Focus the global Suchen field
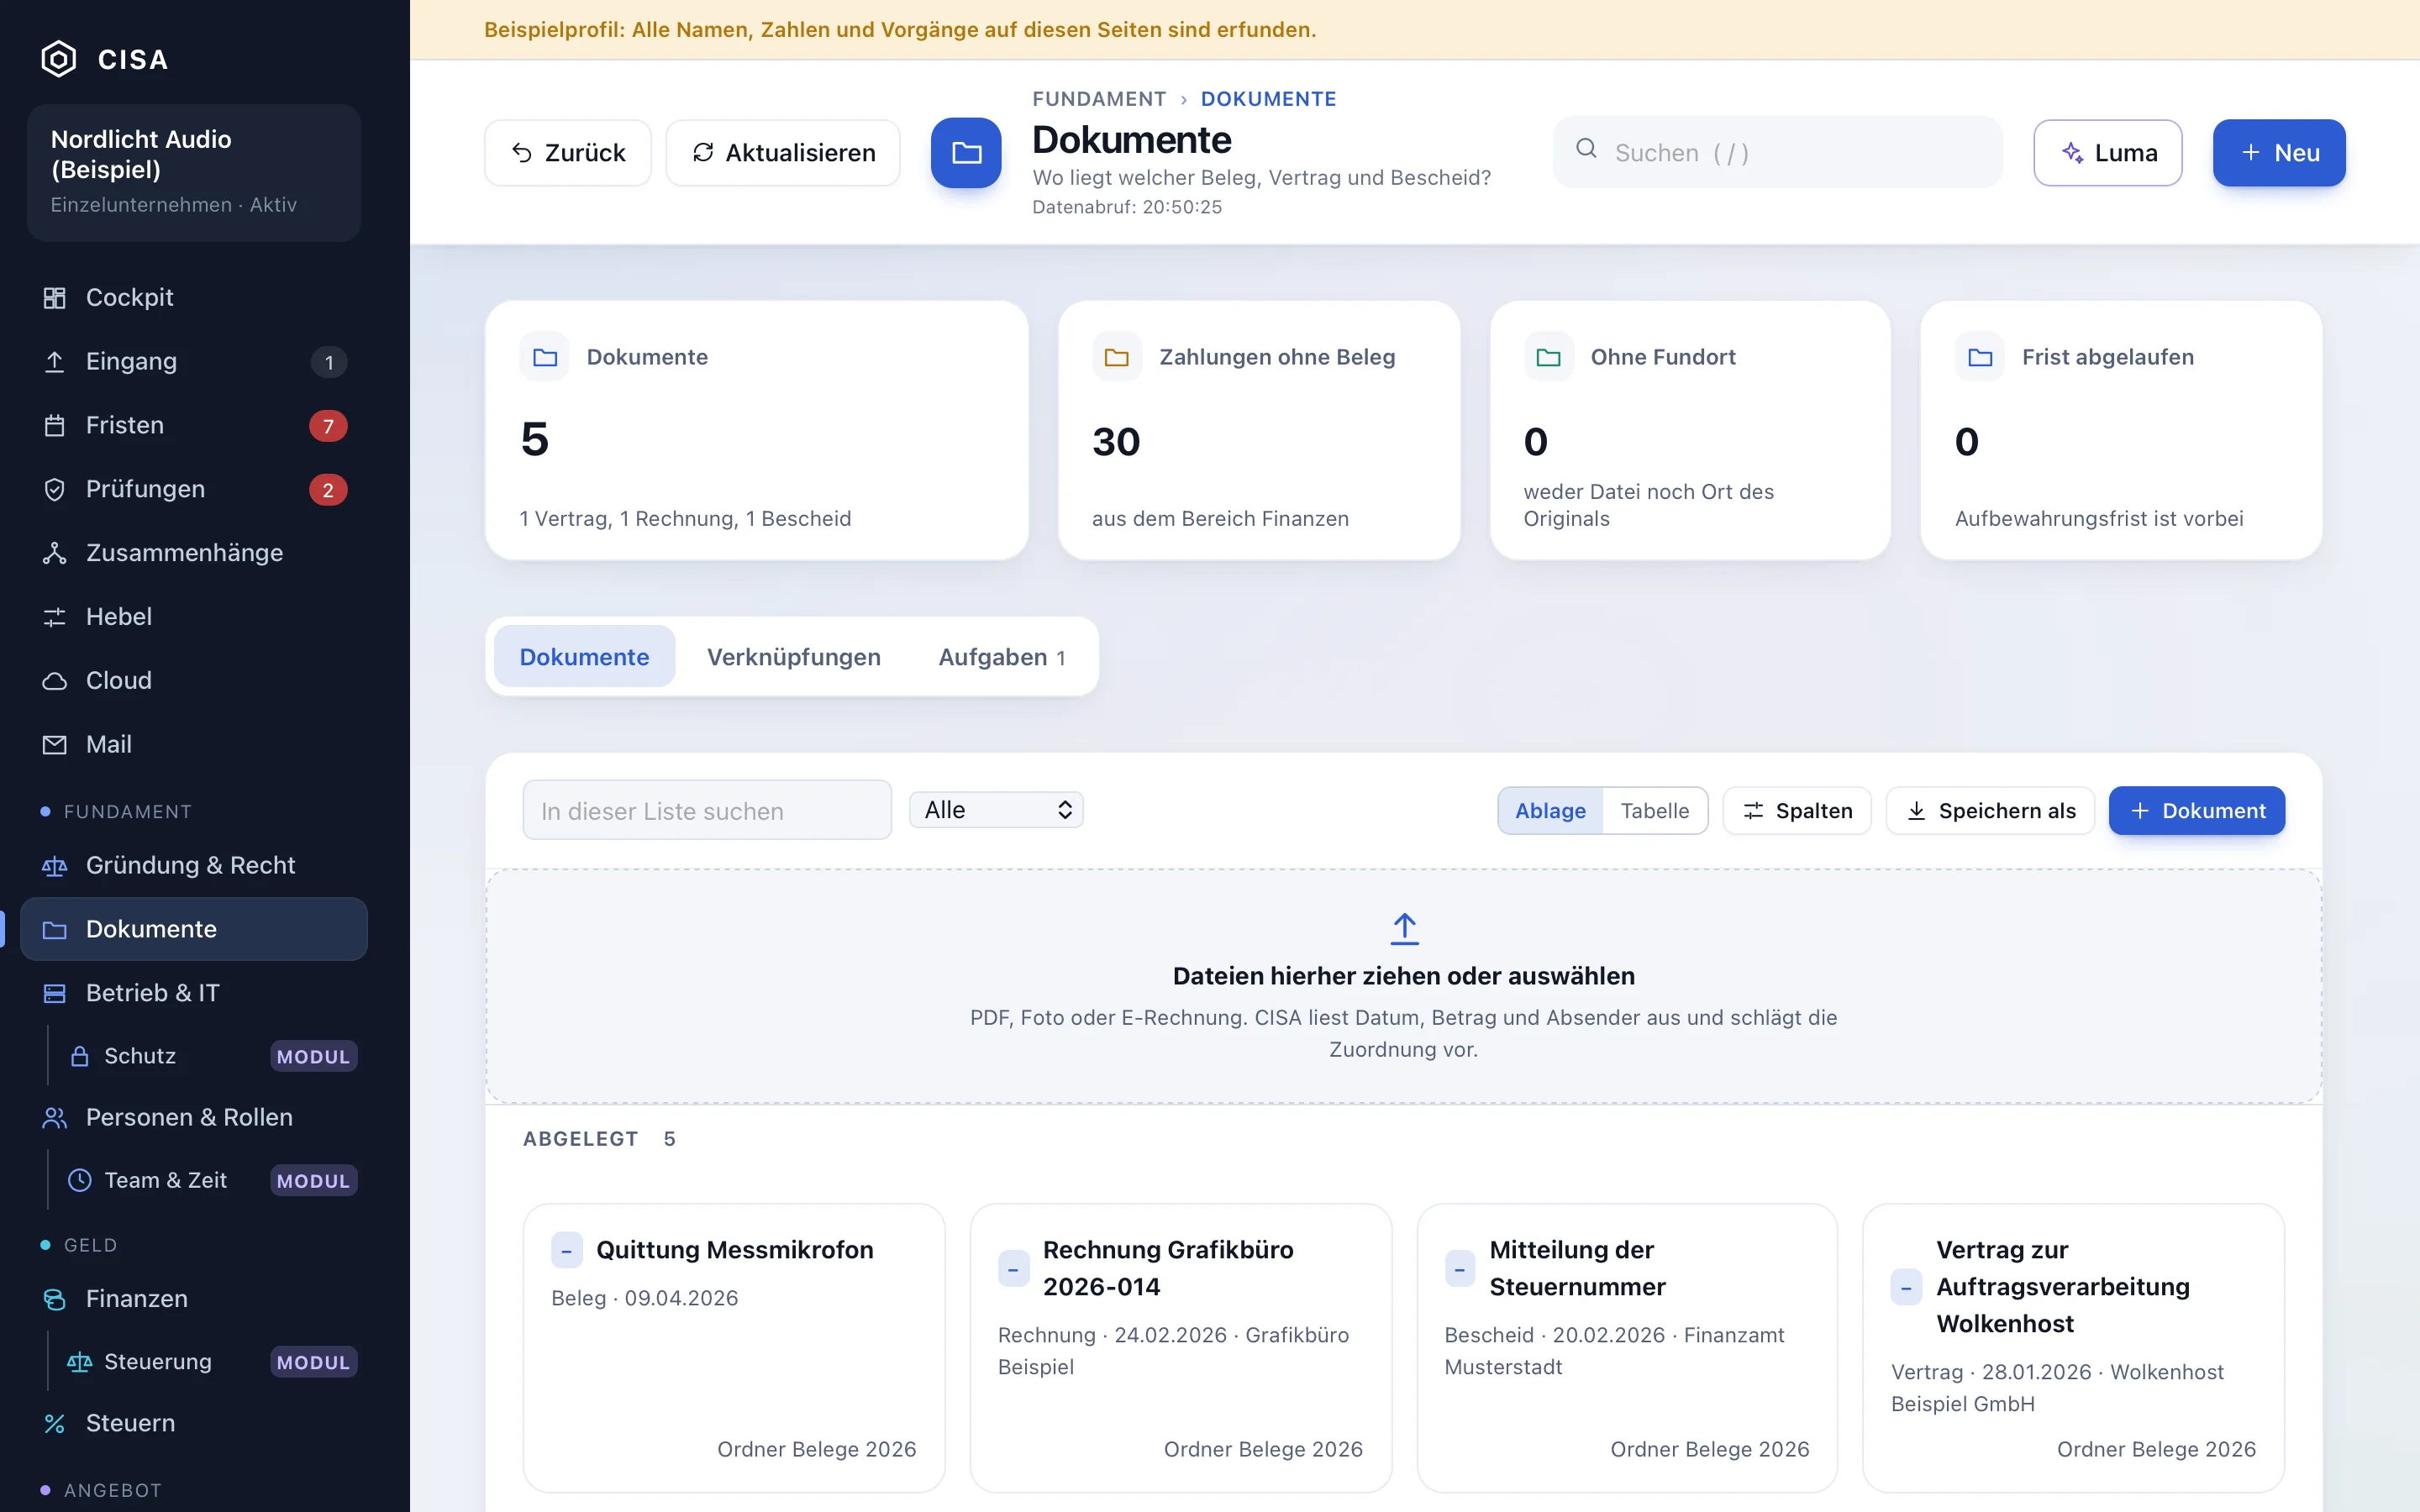 coord(1778,152)
